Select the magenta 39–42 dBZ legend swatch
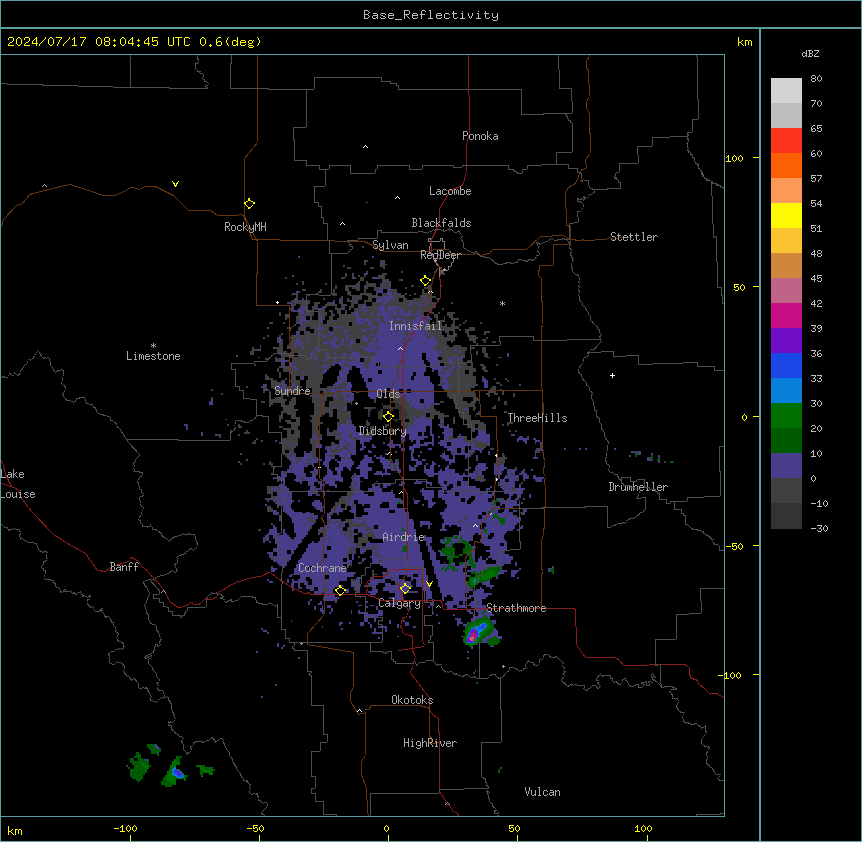 coord(786,315)
